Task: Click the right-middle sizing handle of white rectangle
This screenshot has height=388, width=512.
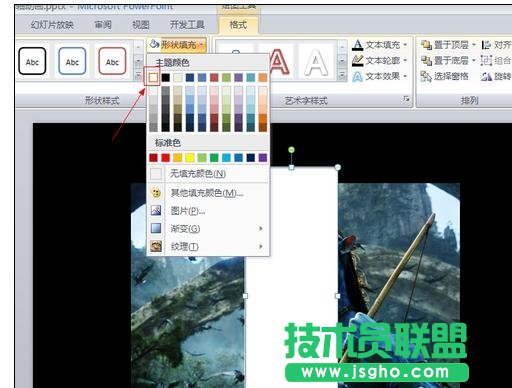Action: pyautogui.click(x=337, y=296)
